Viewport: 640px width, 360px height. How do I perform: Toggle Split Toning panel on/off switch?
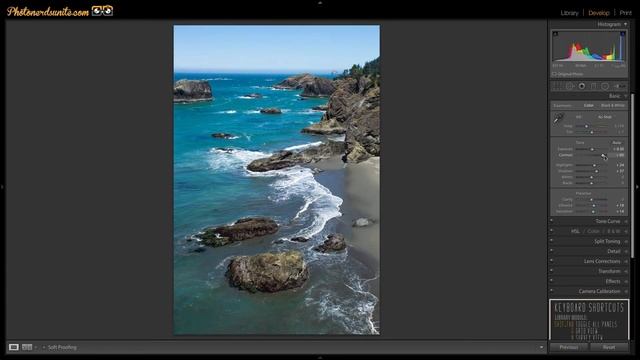[x=551, y=241]
